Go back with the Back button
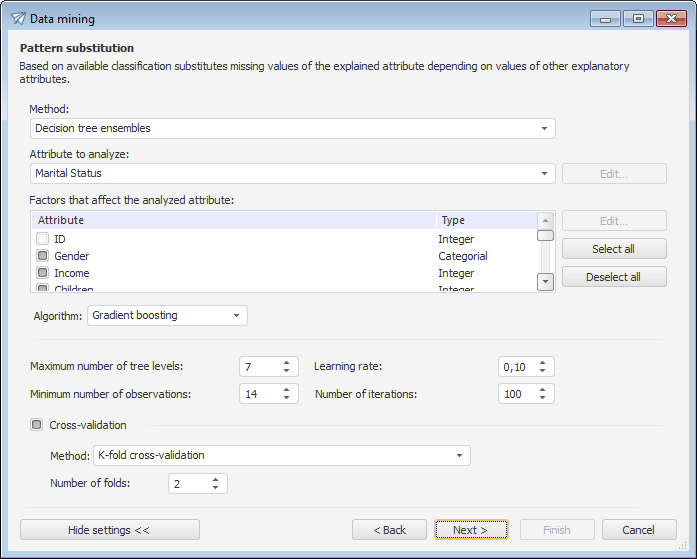Viewport: 697px width, 559px height. point(389,530)
